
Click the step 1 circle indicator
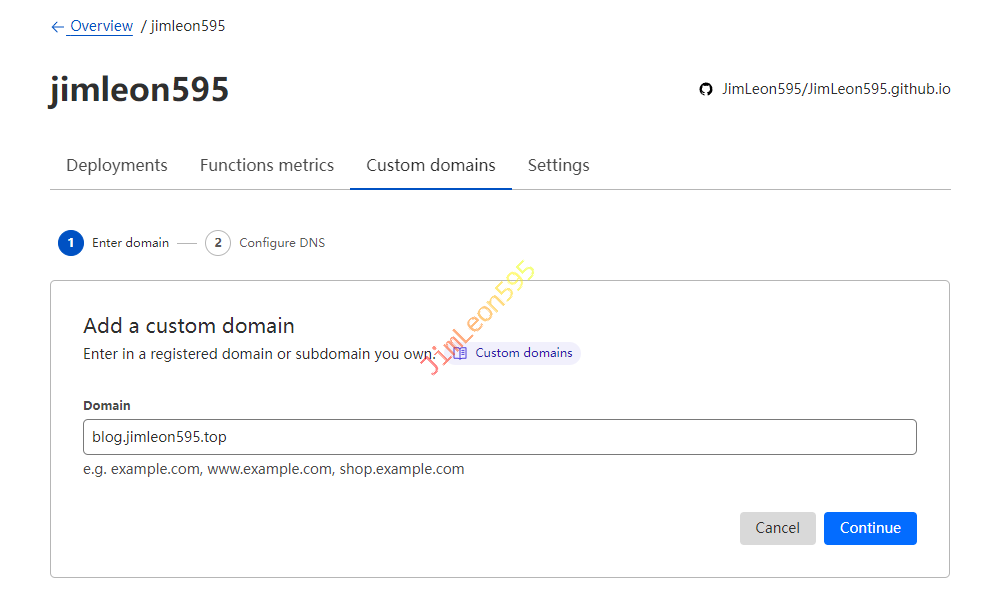coord(71,243)
